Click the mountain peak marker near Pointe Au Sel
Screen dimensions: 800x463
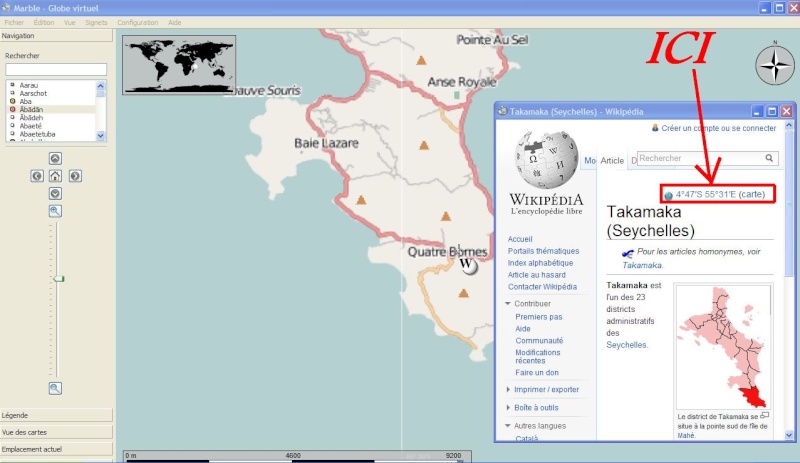[x=421, y=60]
